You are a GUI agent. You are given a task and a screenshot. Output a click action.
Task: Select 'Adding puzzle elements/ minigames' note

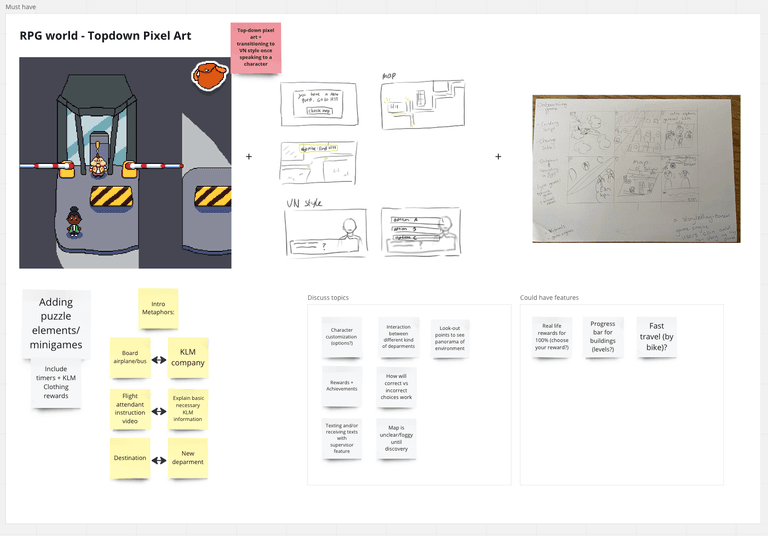(56, 323)
